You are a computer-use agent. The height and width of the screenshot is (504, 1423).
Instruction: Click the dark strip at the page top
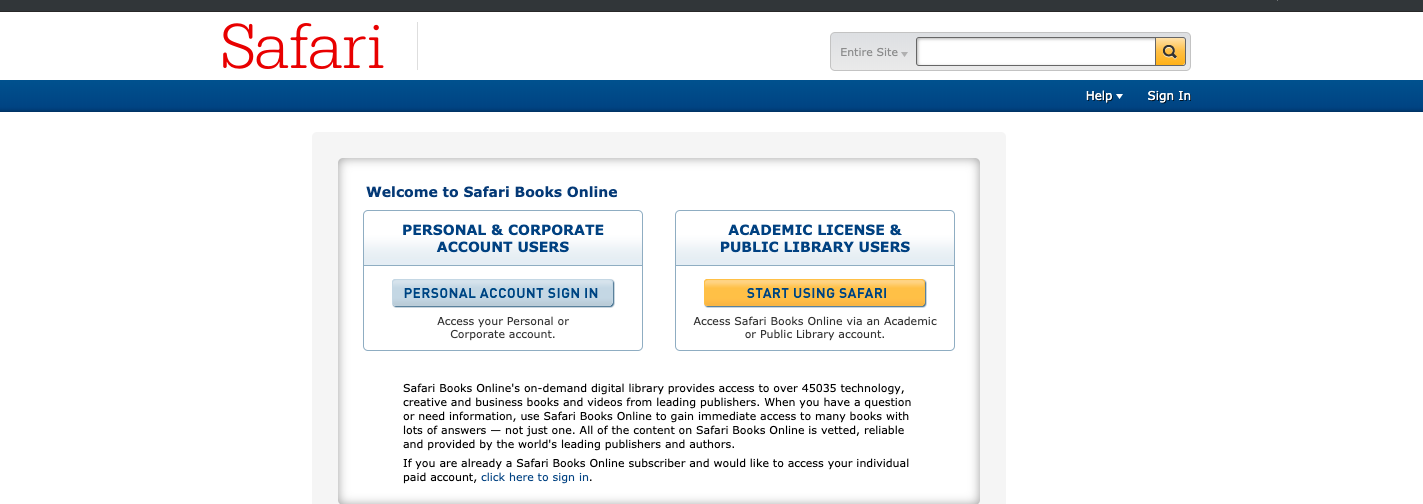700,5
